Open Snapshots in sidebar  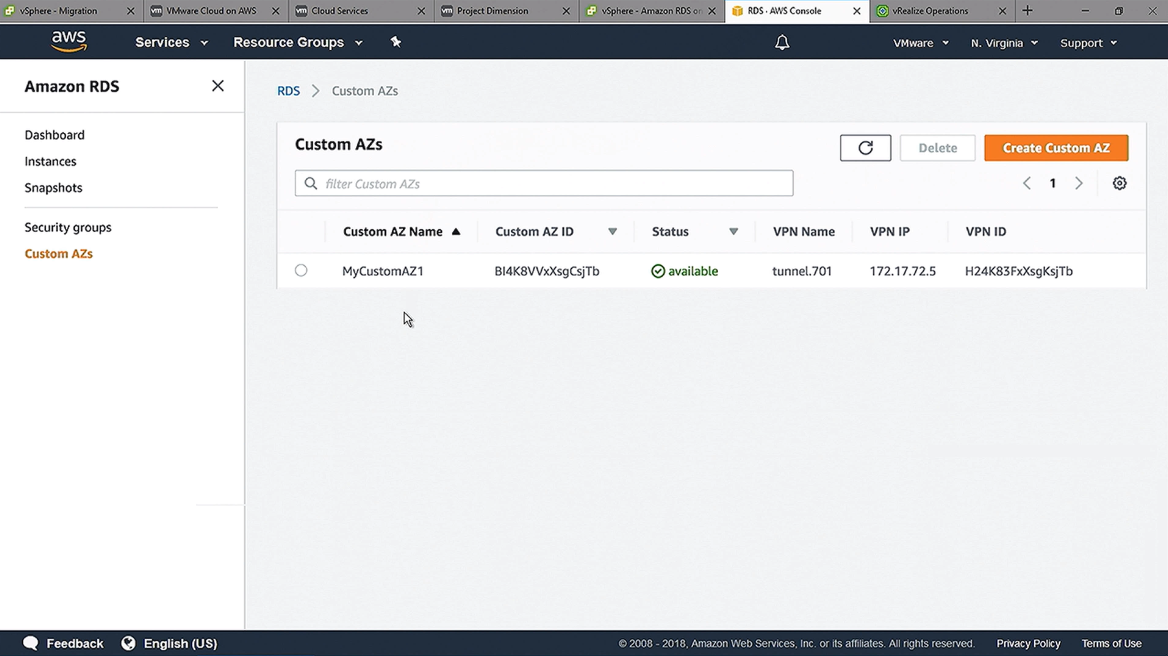click(x=53, y=188)
